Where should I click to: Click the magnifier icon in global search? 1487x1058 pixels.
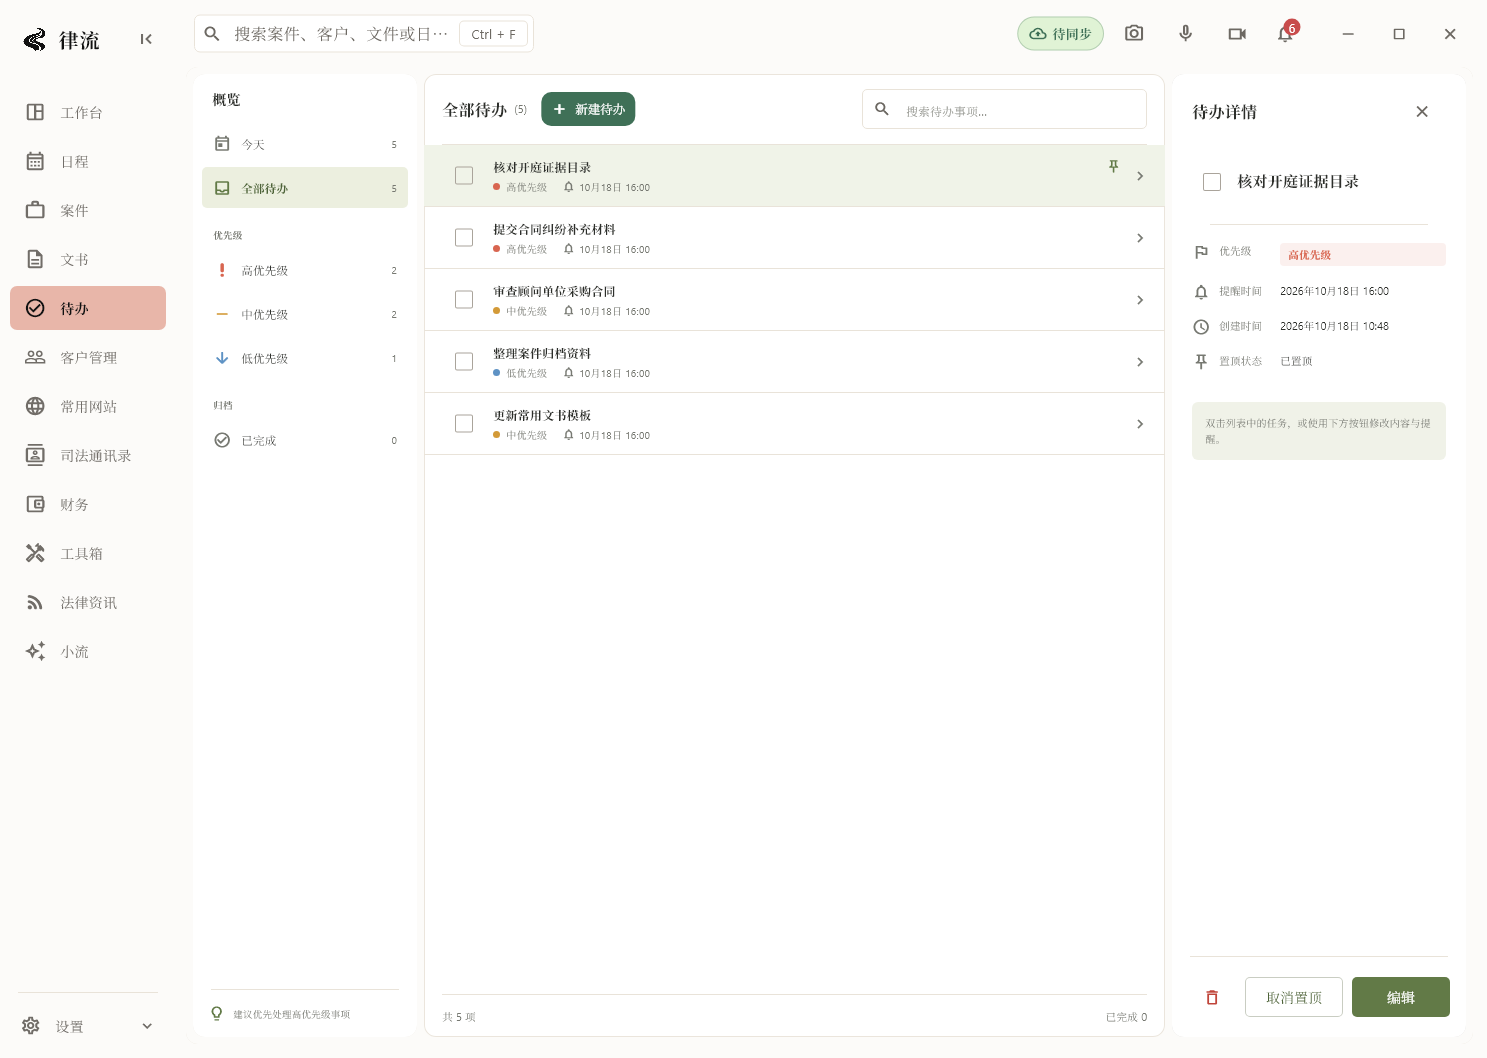tap(212, 33)
